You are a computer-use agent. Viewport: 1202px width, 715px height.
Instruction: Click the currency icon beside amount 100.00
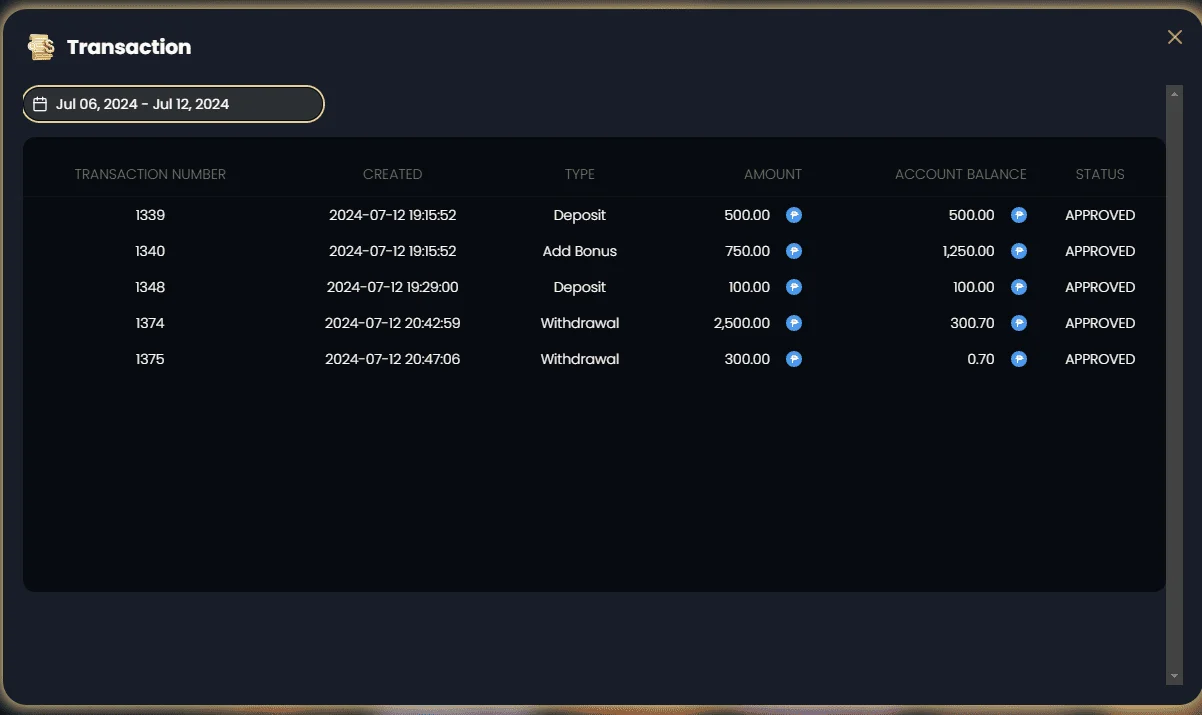click(794, 287)
